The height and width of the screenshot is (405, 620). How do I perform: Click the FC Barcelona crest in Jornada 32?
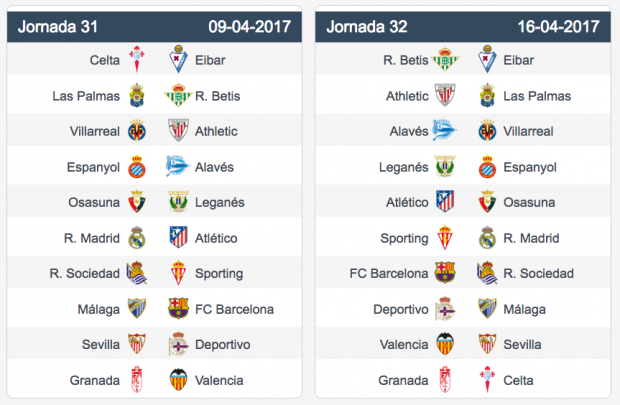(445, 273)
